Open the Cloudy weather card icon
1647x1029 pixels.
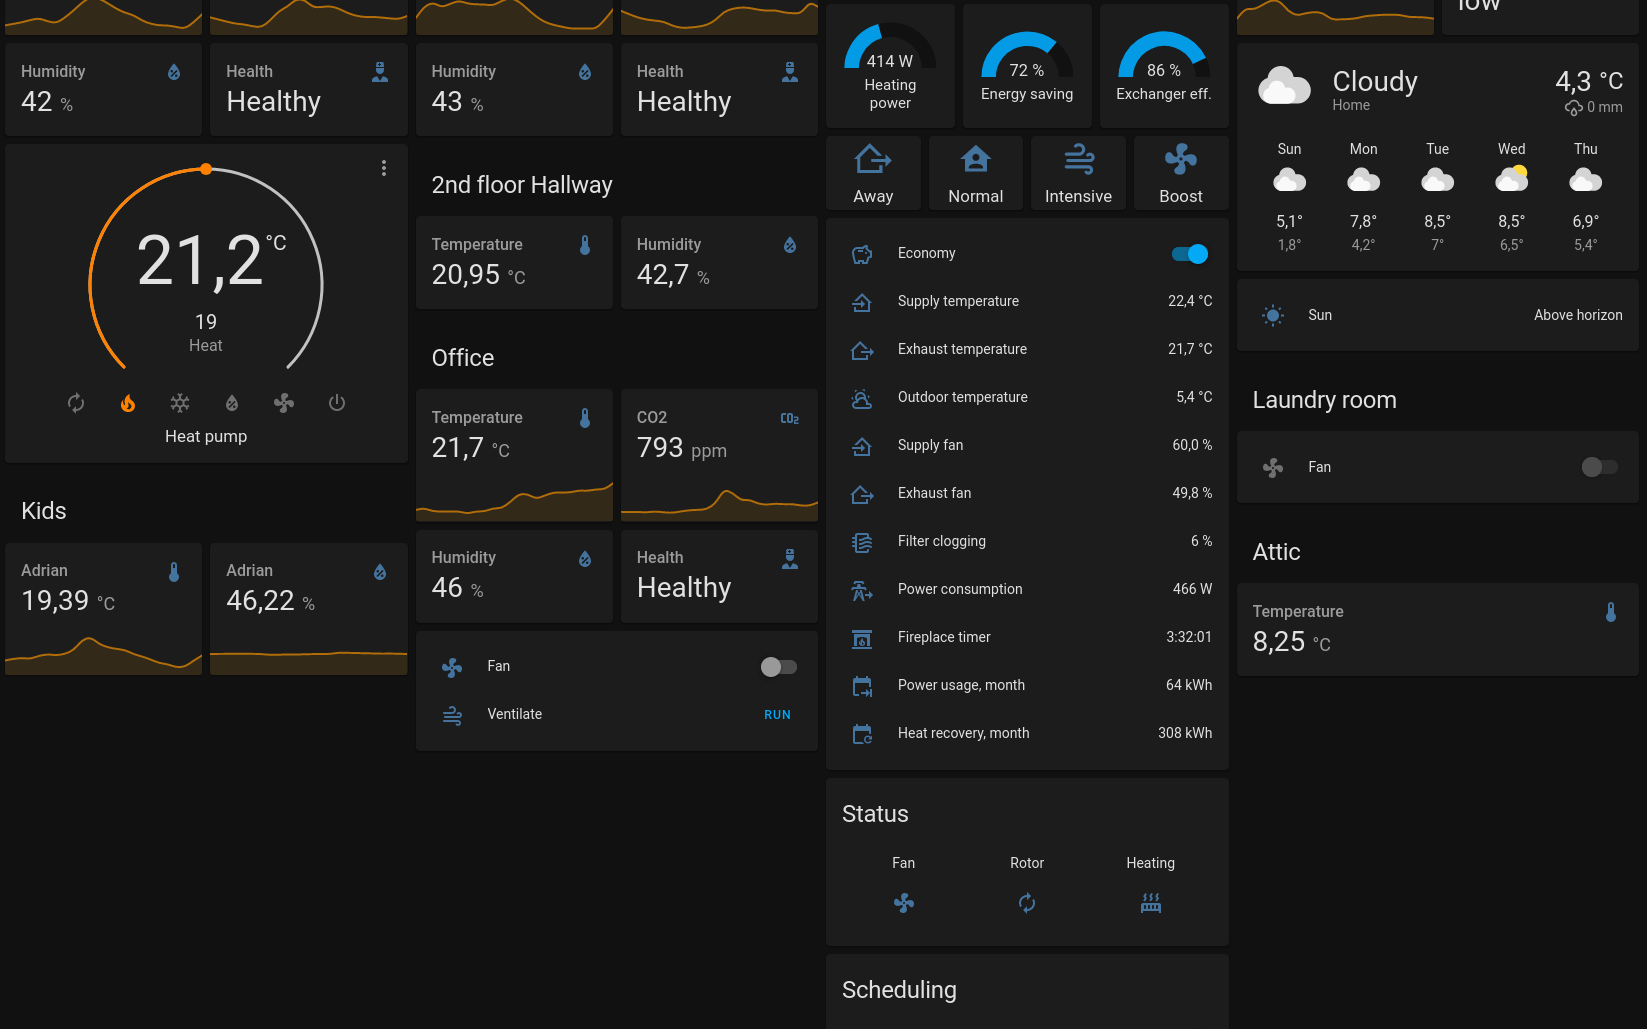[x=1285, y=87]
